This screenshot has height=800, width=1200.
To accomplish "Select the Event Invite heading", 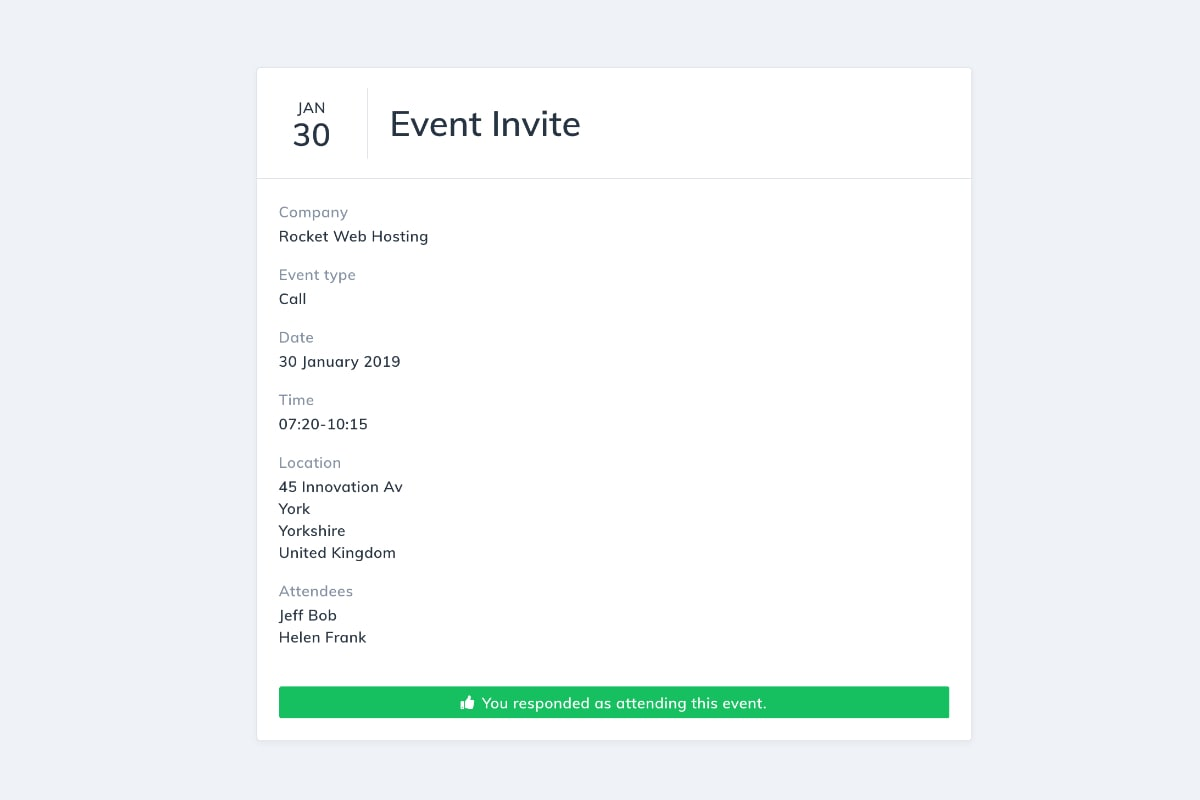I will pos(485,124).
